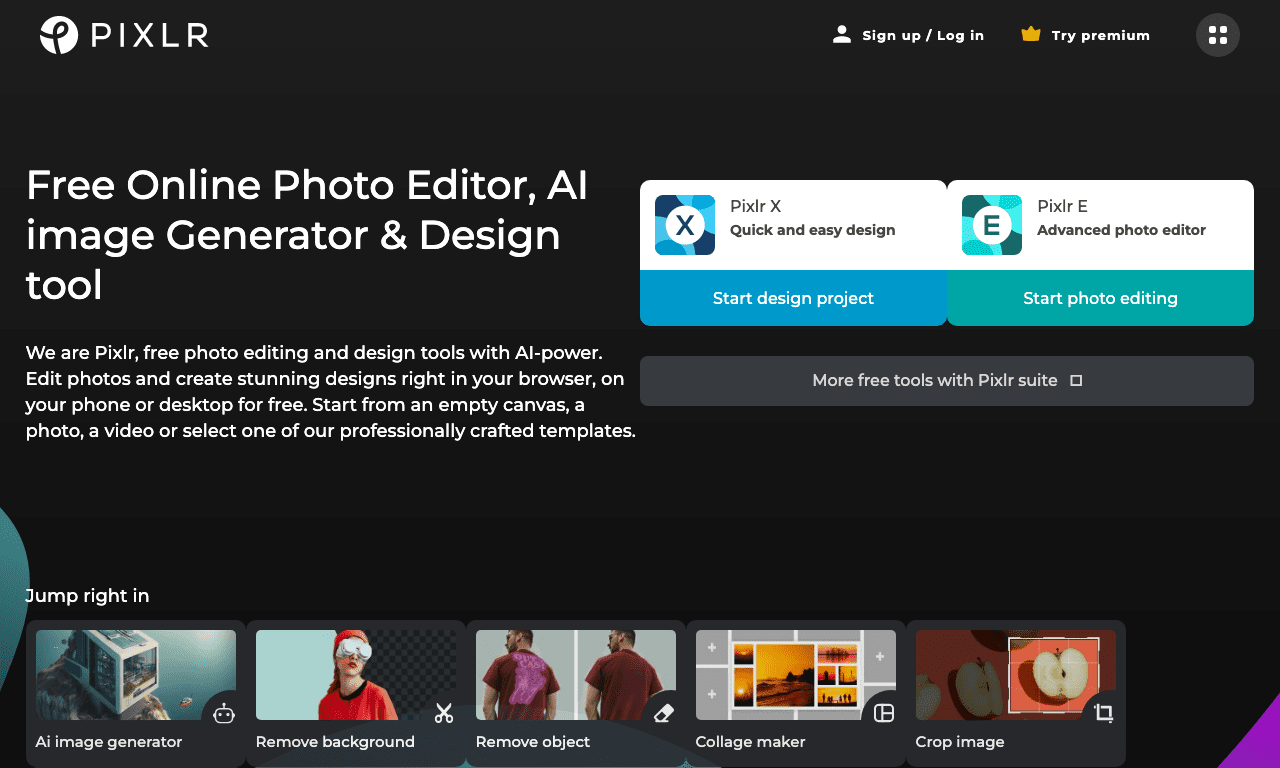
Task: Open Sign up / Log in
Action: pyautogui.click(x=908, y=35)
